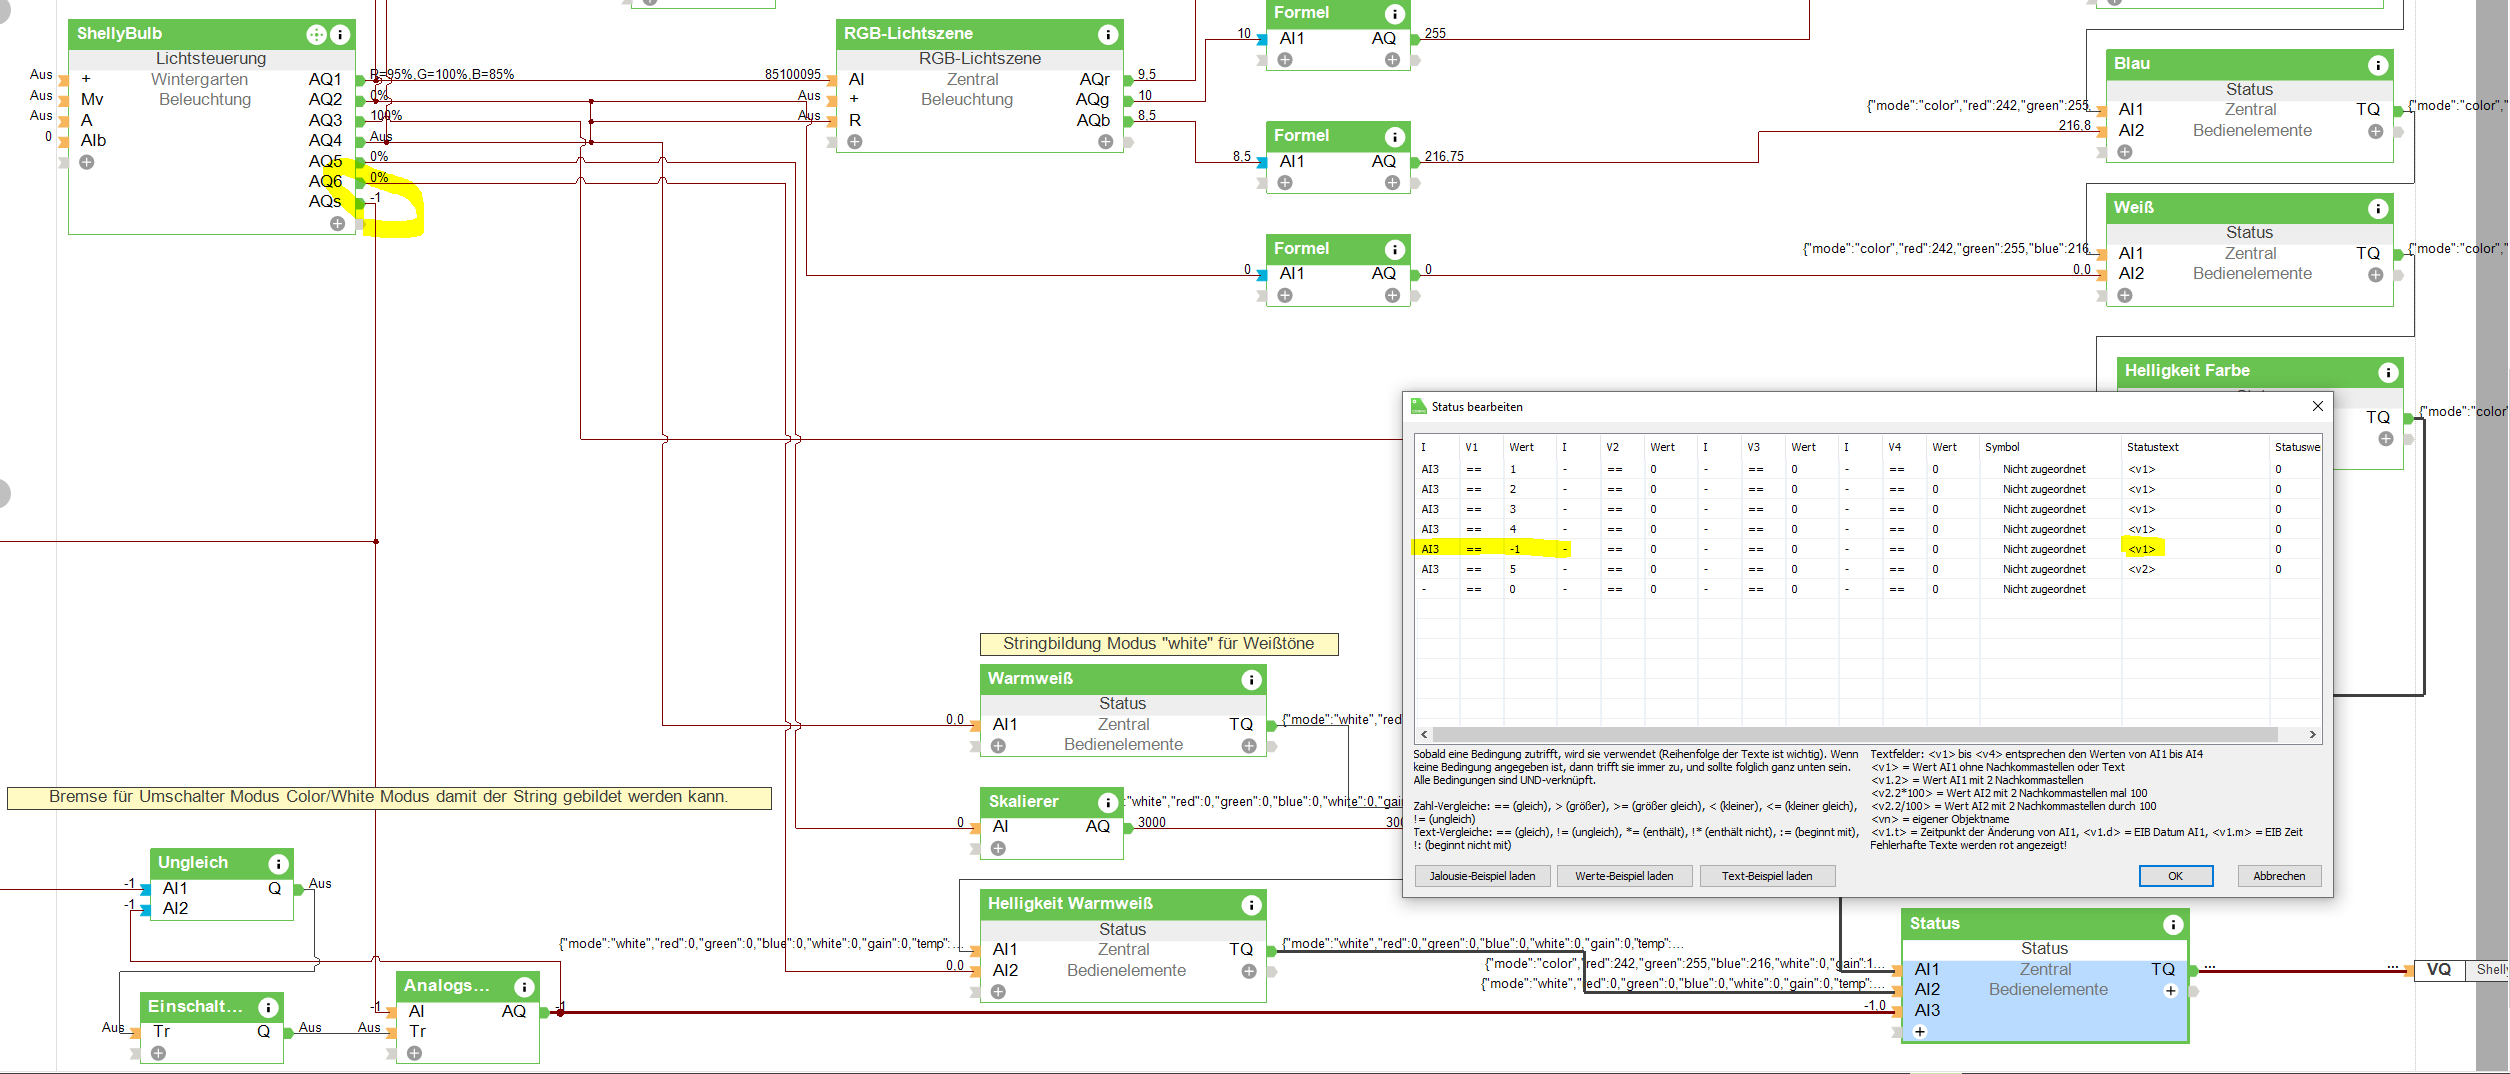Select the Ungleich block title
2510x1074 pixels.
pyautogui.click(x=193, y=863)
